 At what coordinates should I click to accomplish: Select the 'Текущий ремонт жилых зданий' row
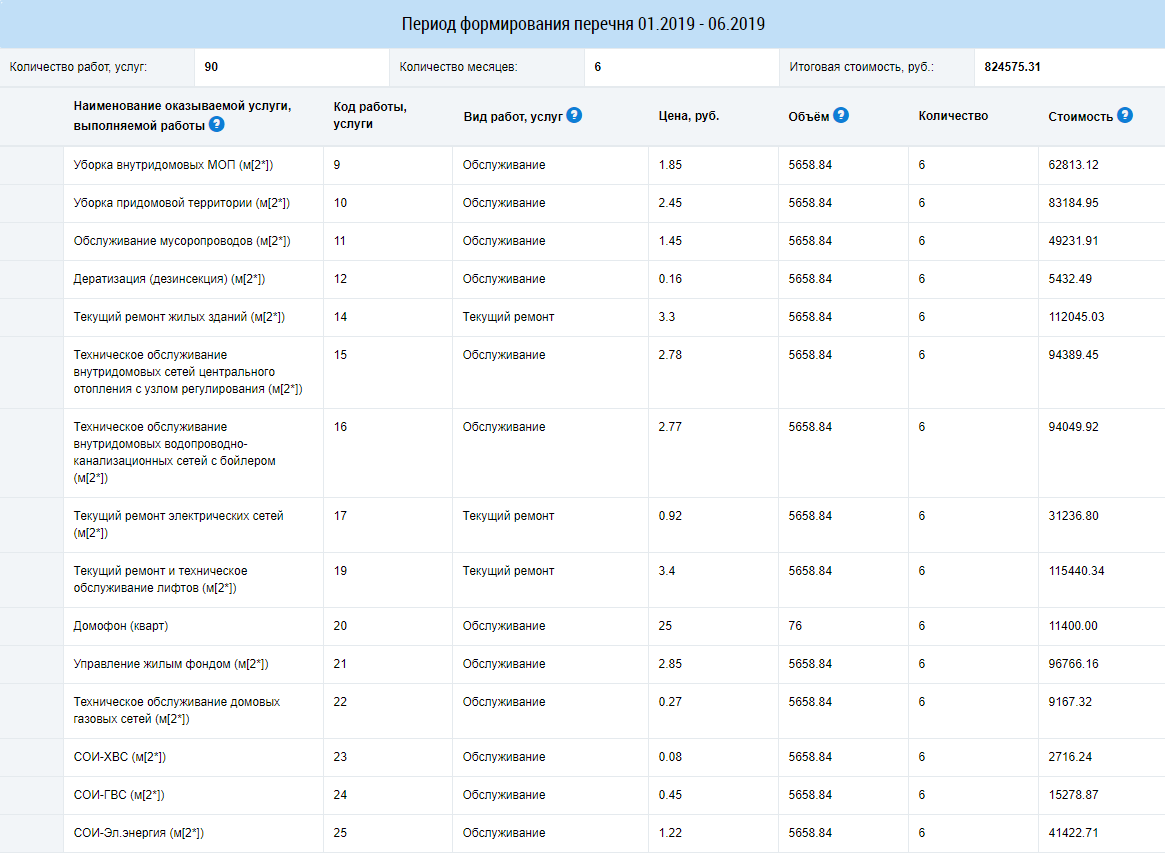179,317
